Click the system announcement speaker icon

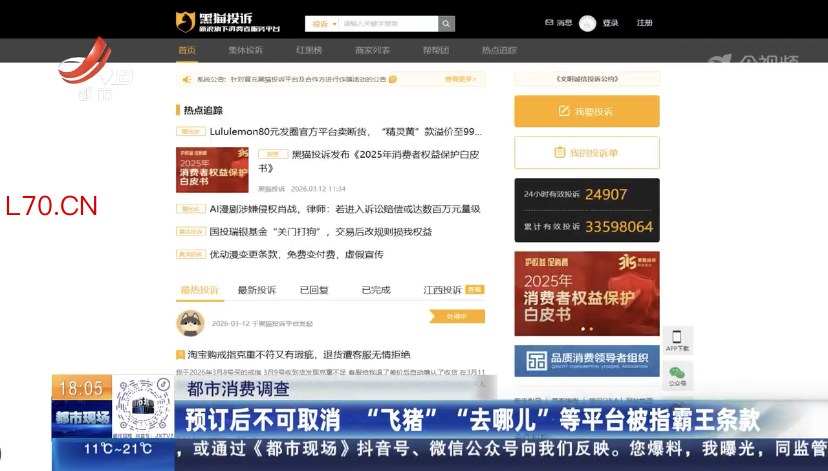coord(186,79)
